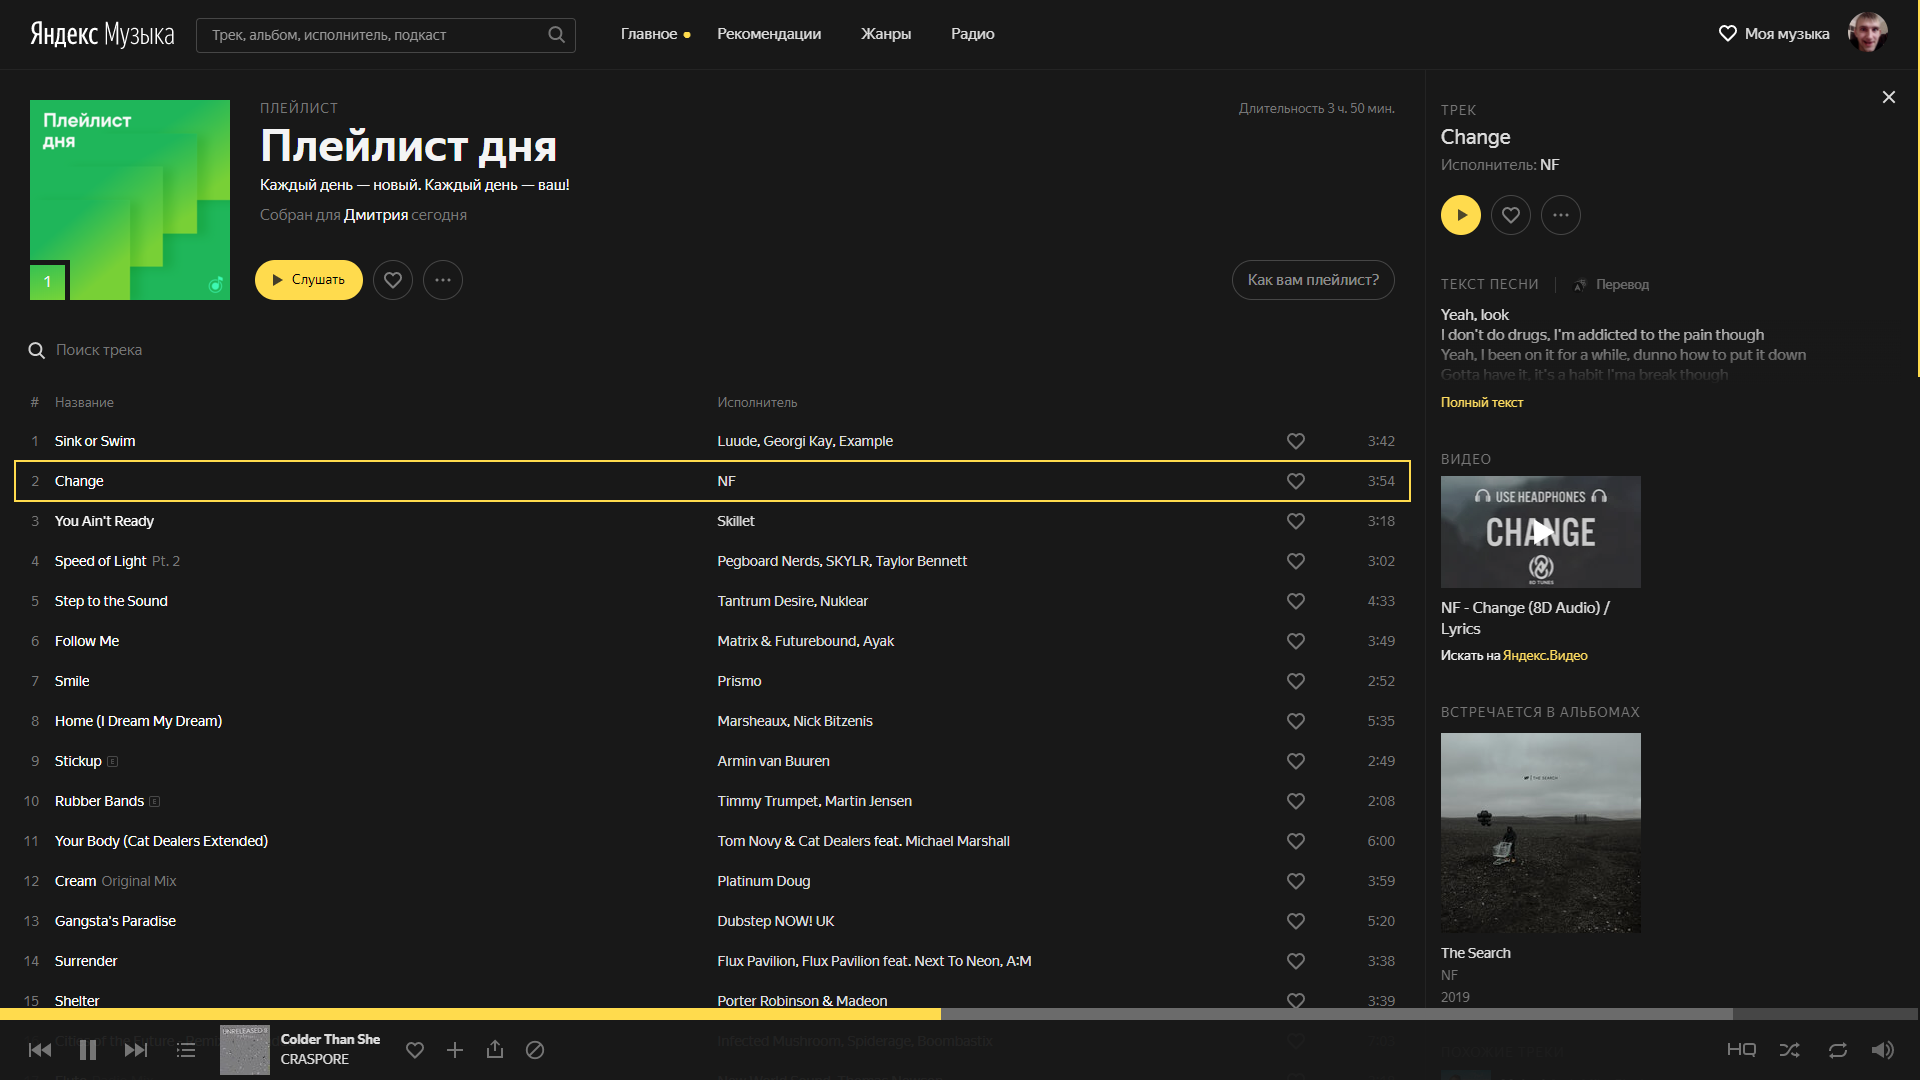Like the track Sink or Swim
Viewport: 1920px width, 1080px height.
tap(1296, 441)
